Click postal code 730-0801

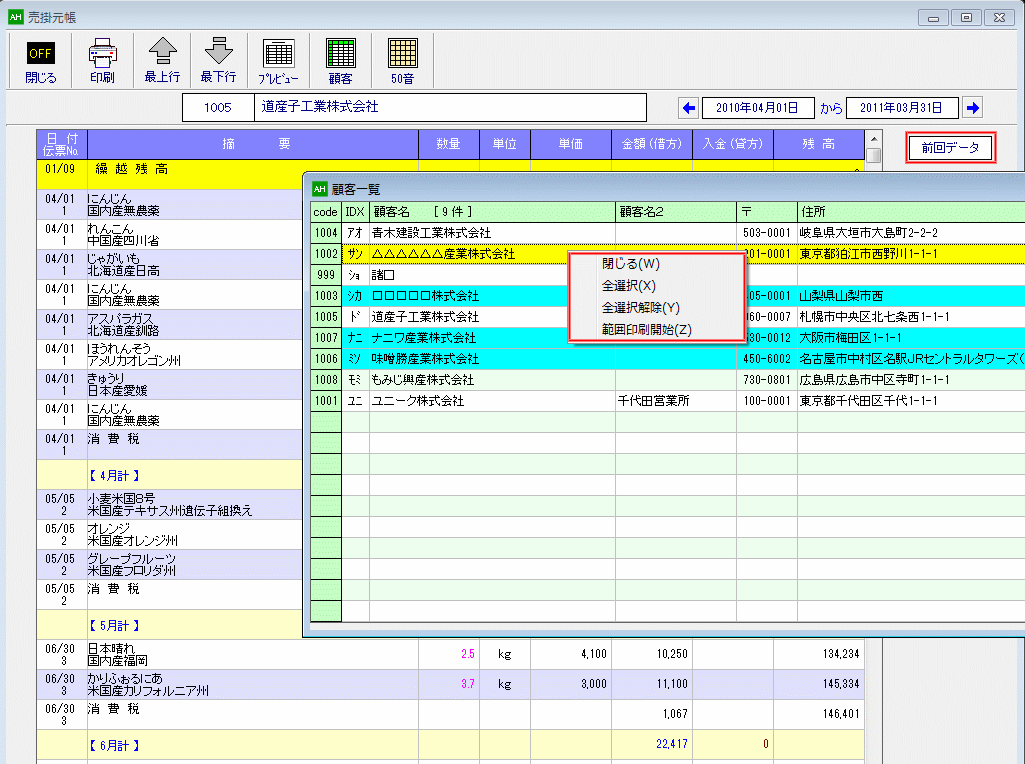tap(767, 380)
